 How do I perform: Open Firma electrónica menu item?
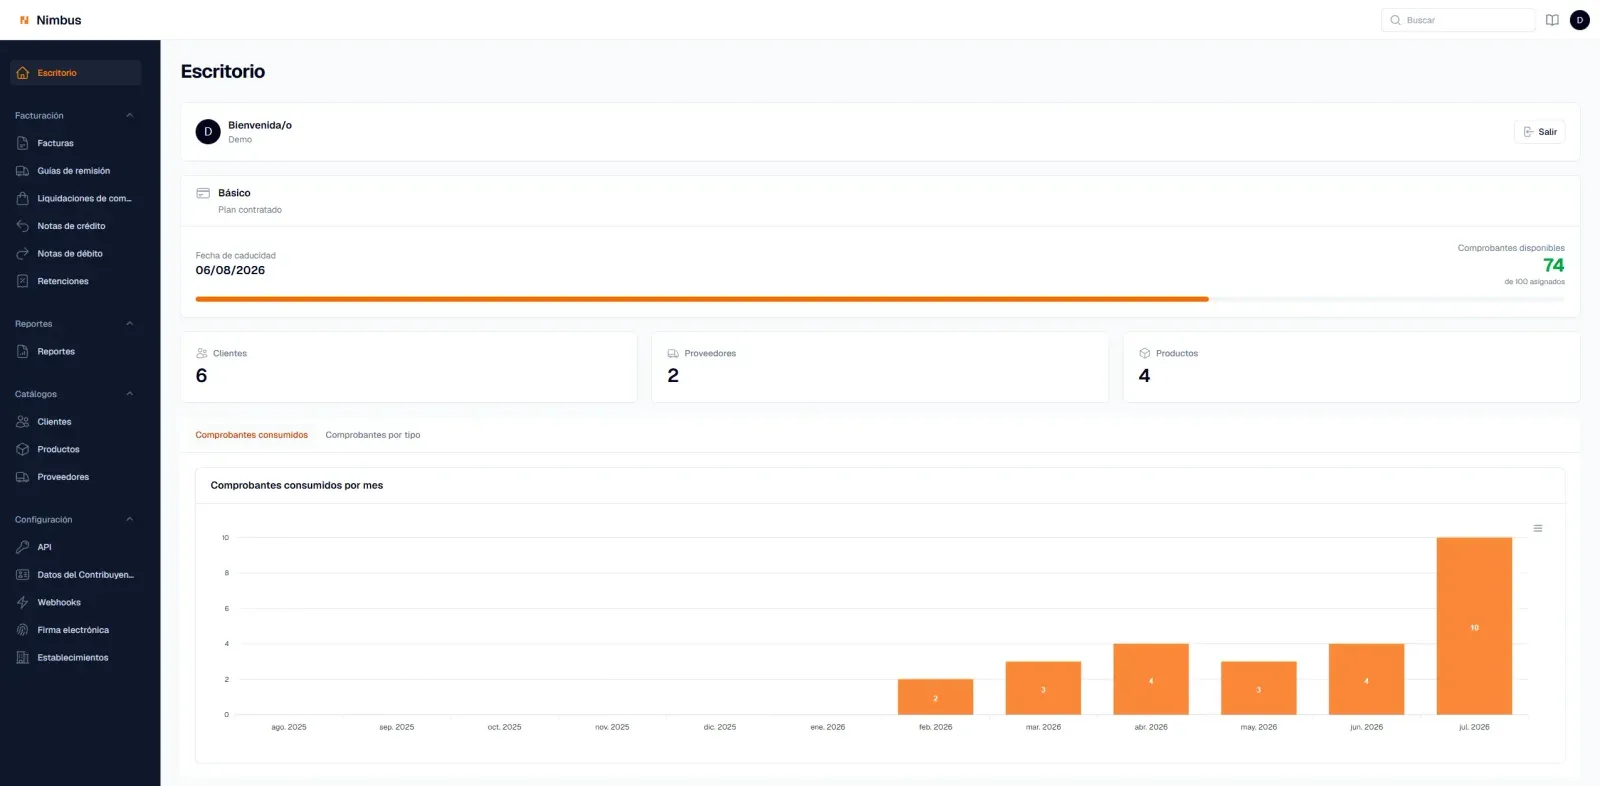point(75,630)
